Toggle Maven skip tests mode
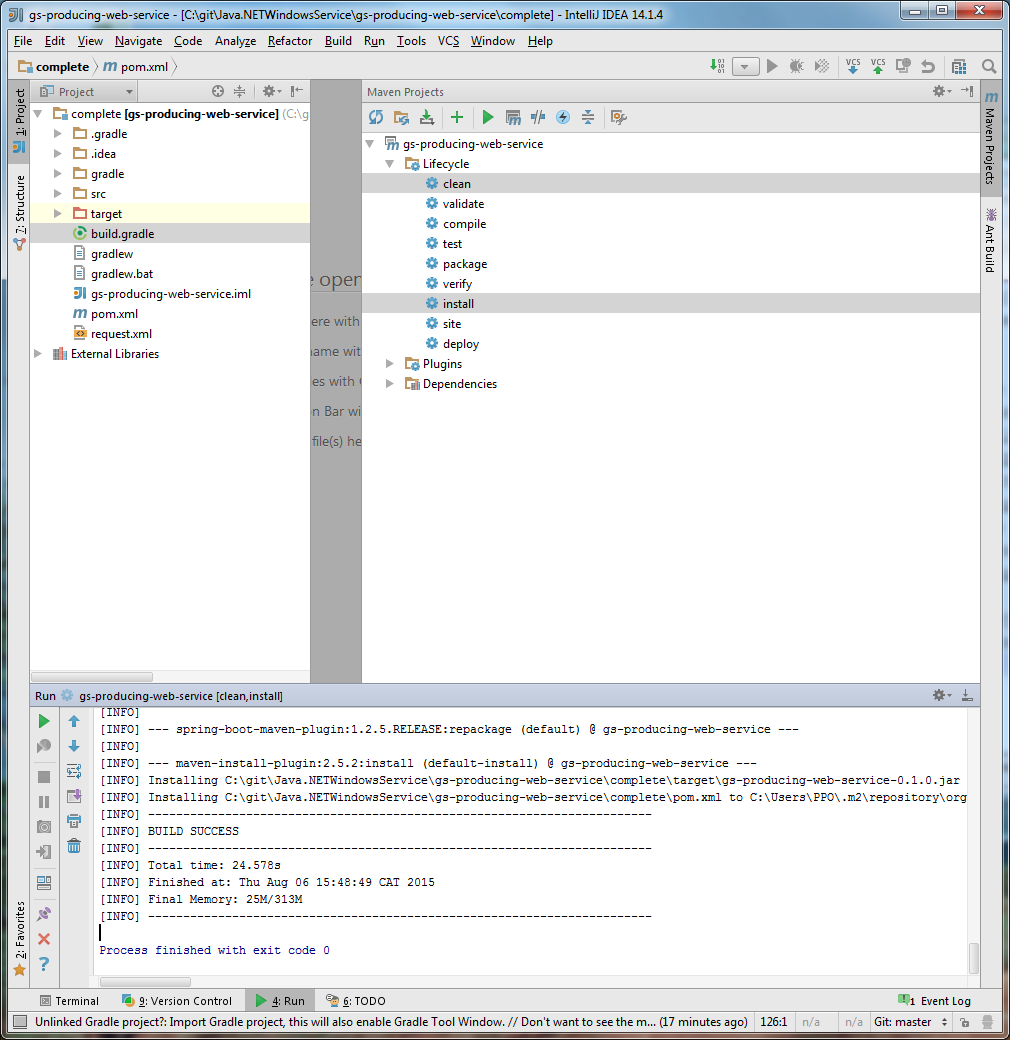The width and height of the screenshot is (1010, 1040). 563,117
